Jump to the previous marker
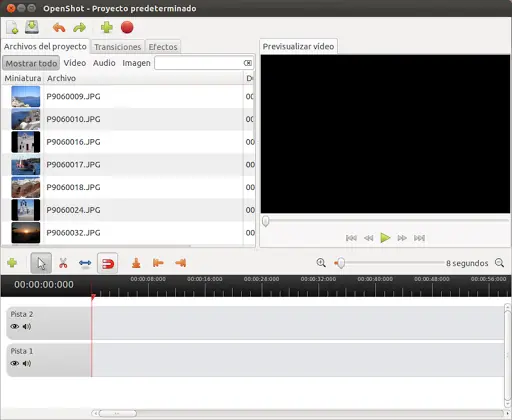 (x=158, y=263)
